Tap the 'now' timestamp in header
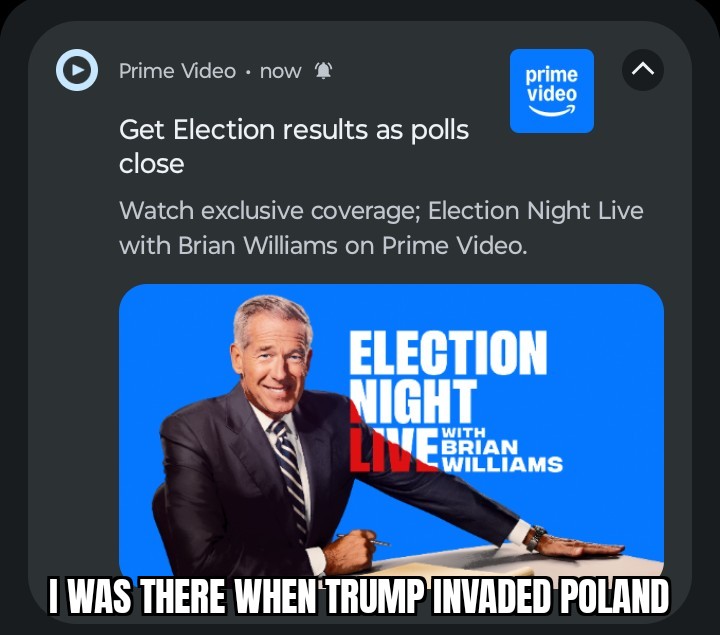This screenshot has height=635, width=720. (x=281, y=72)
